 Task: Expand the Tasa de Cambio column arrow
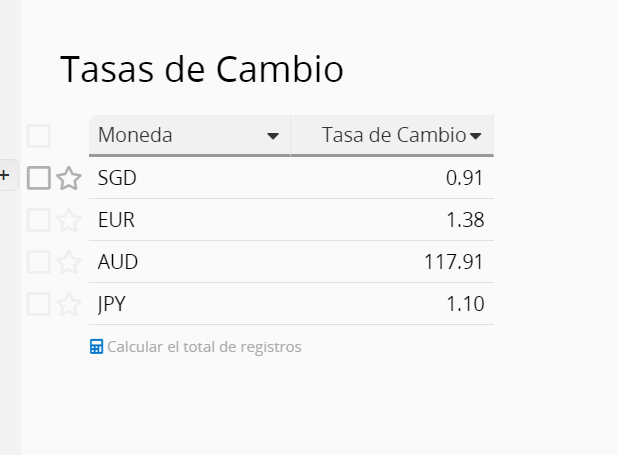point(476,137)
